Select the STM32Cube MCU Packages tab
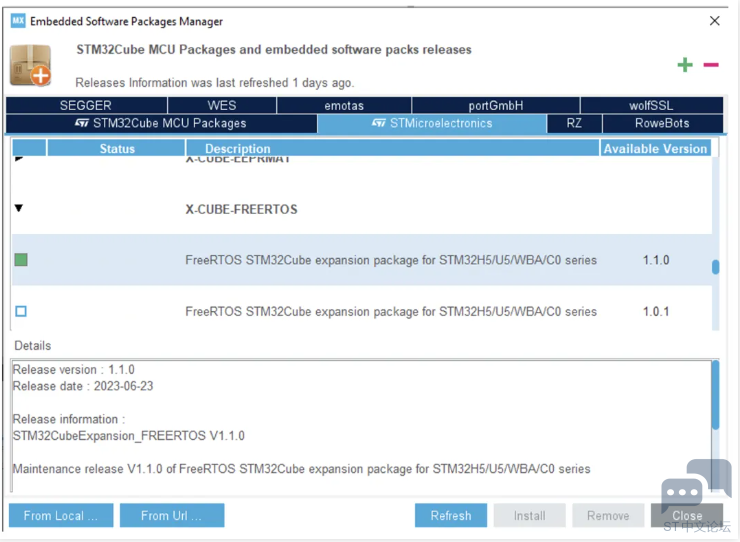Image resolution: width=740 pixels, height=542 pixels. pos(161,124)
